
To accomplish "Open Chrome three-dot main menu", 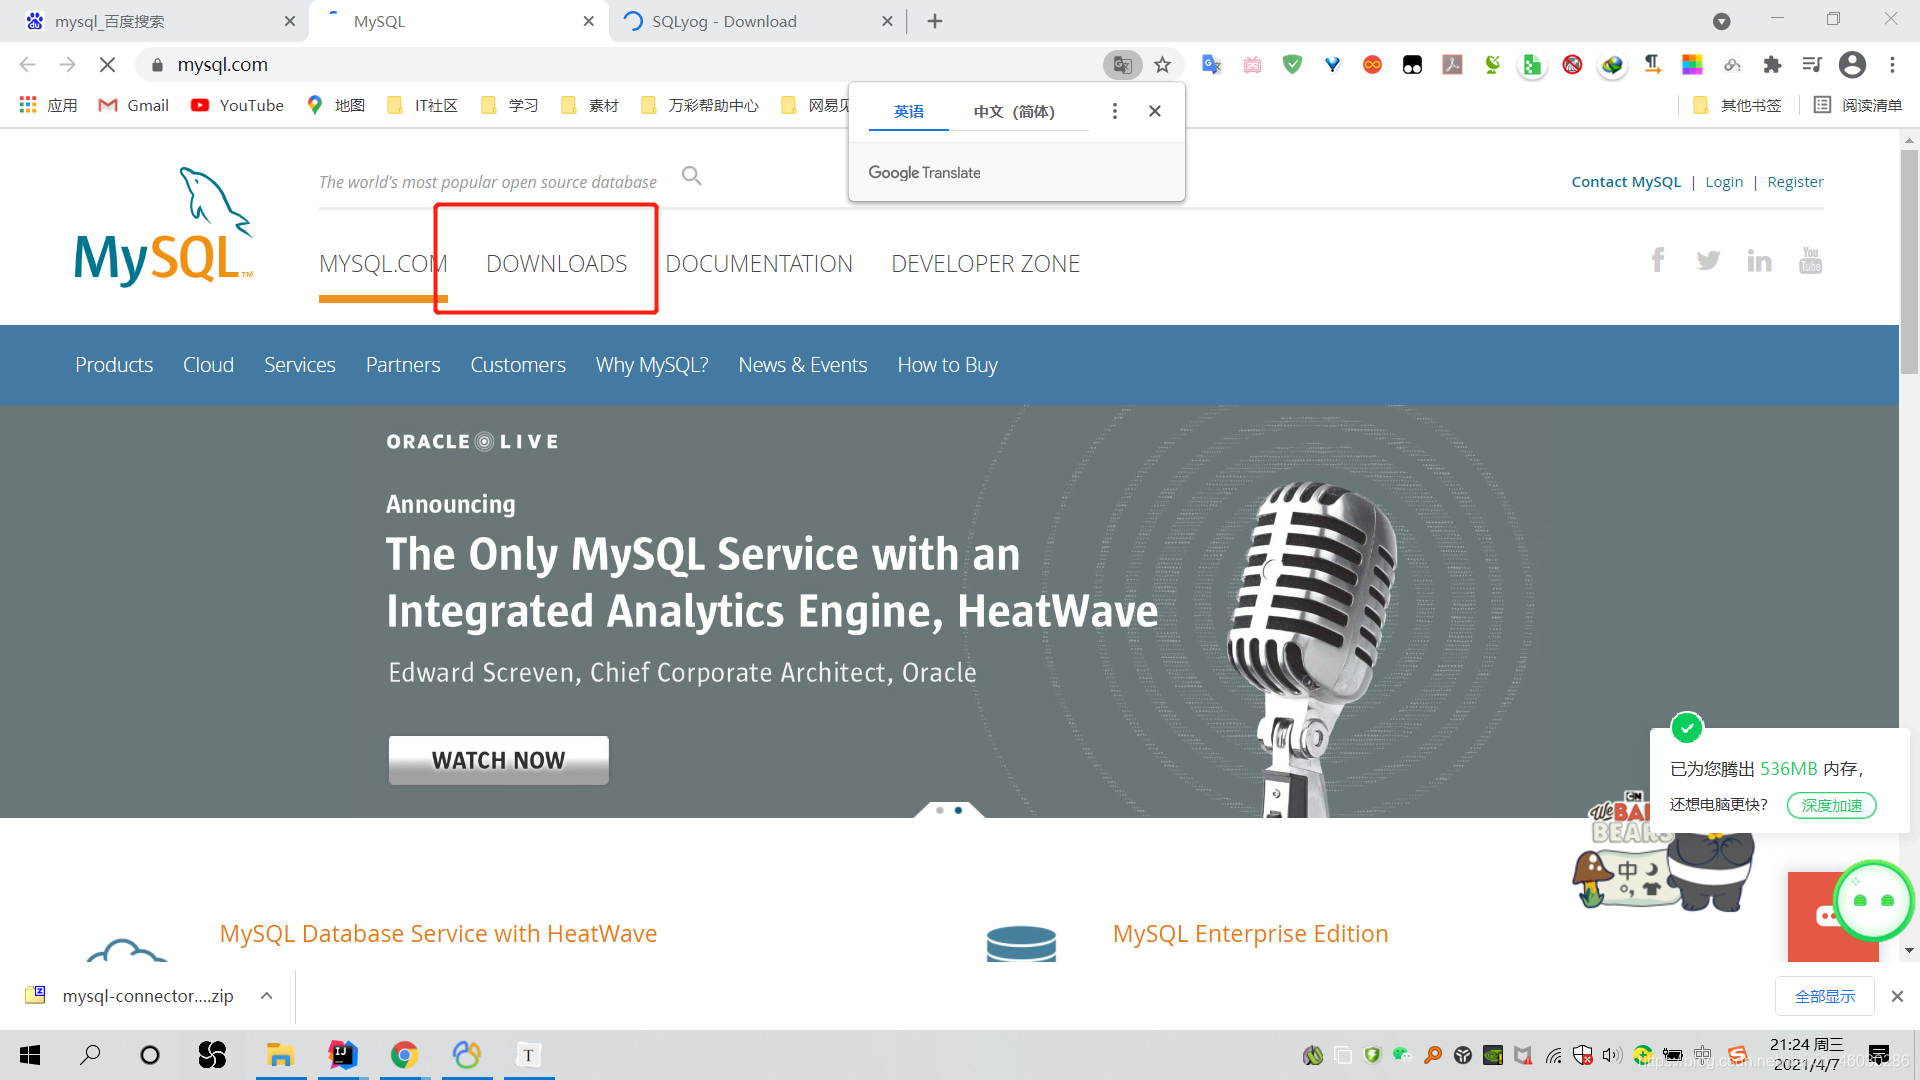I will pos(1892,65).
